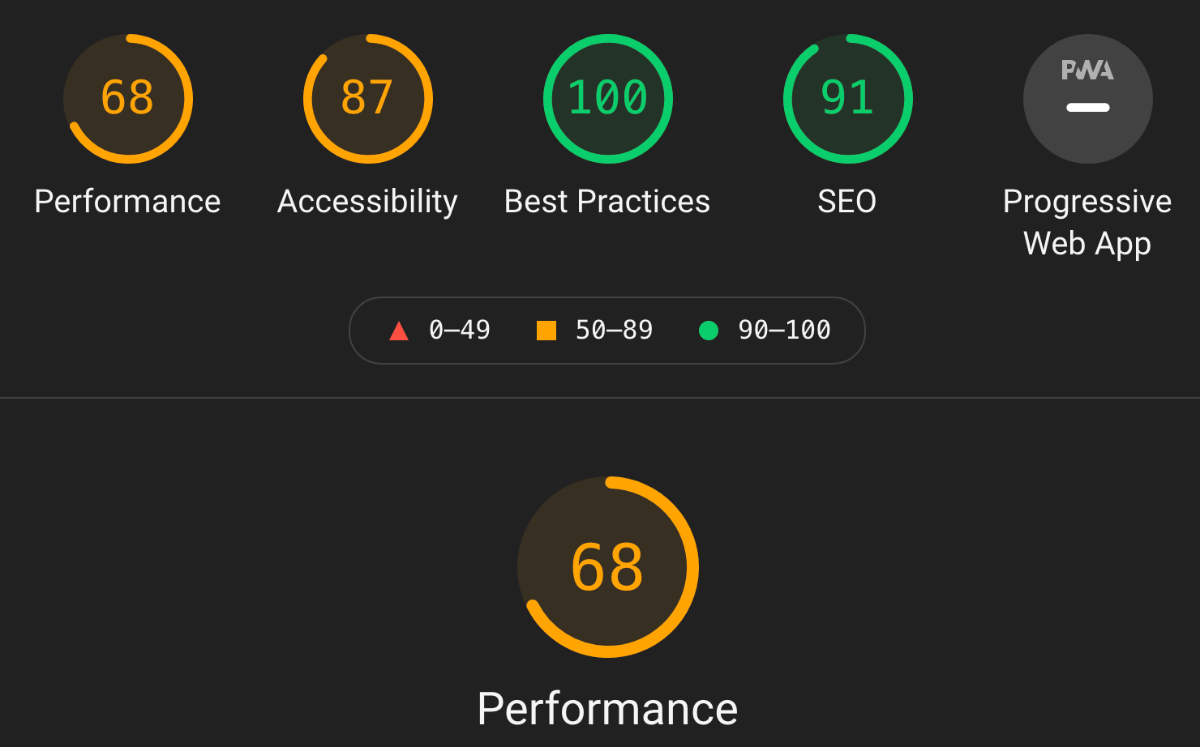This screenshot has width=1200, height=747.
Task: Click the red triangle legend icon
Action: click(x=399, y=330)
